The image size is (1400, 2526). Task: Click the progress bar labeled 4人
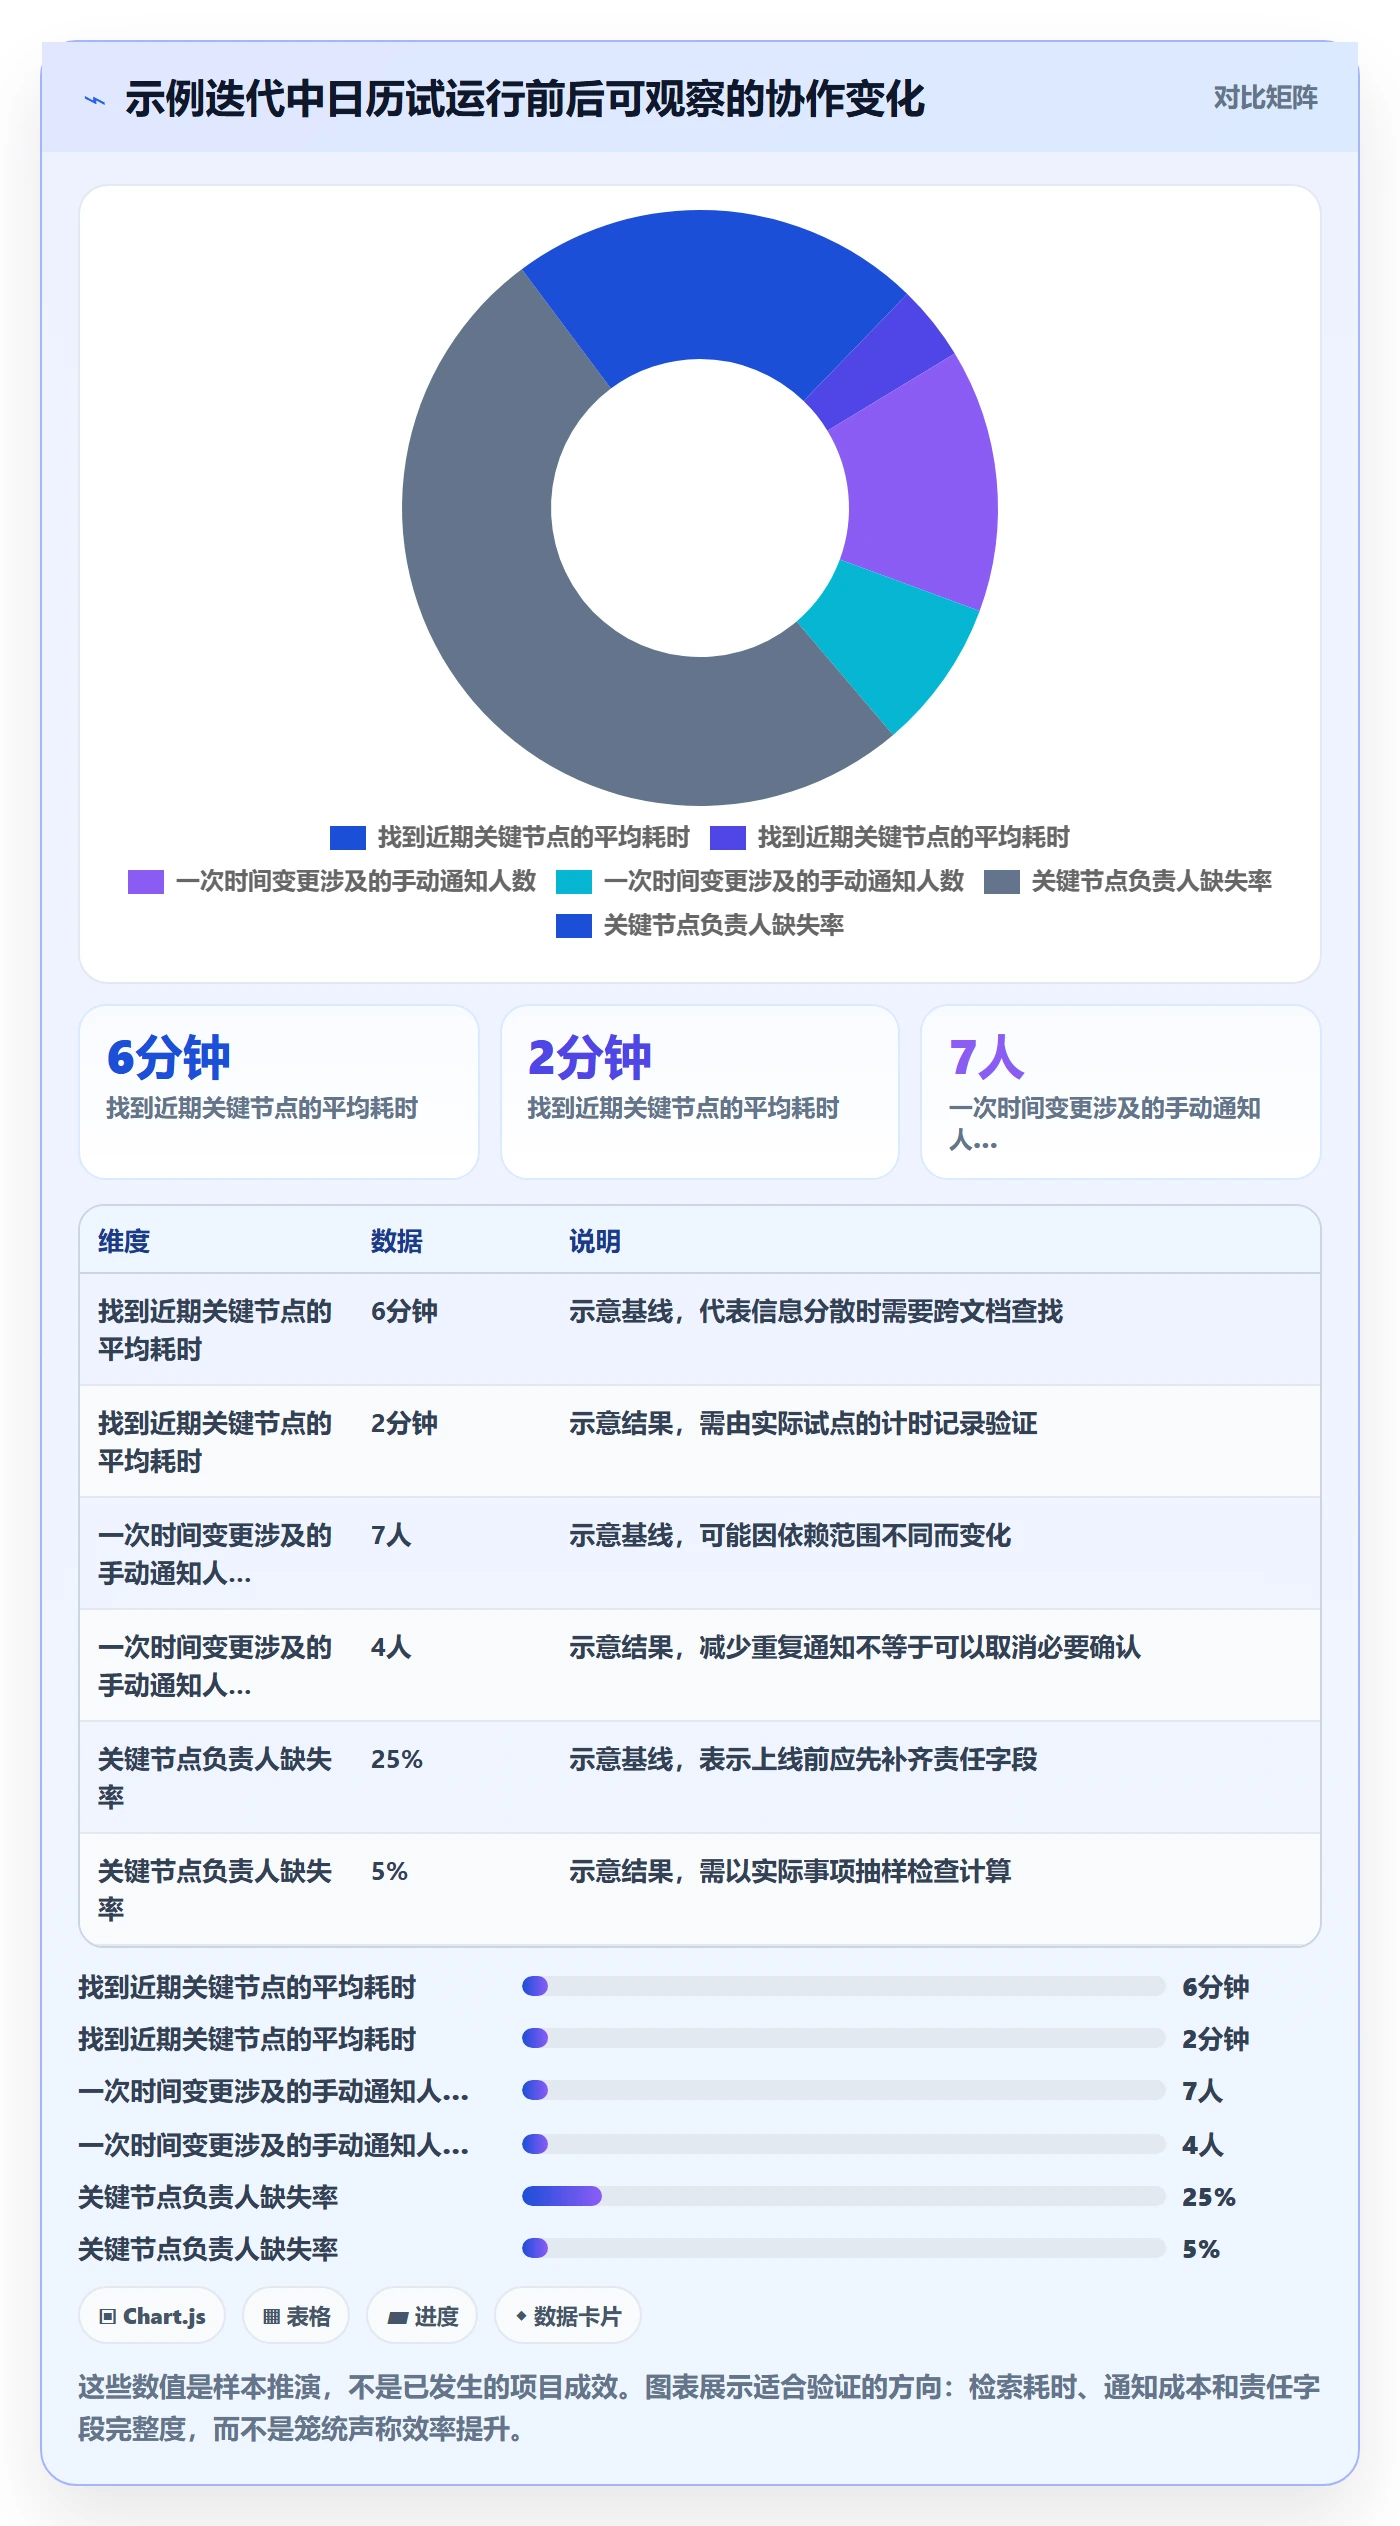coord(844,2144)
